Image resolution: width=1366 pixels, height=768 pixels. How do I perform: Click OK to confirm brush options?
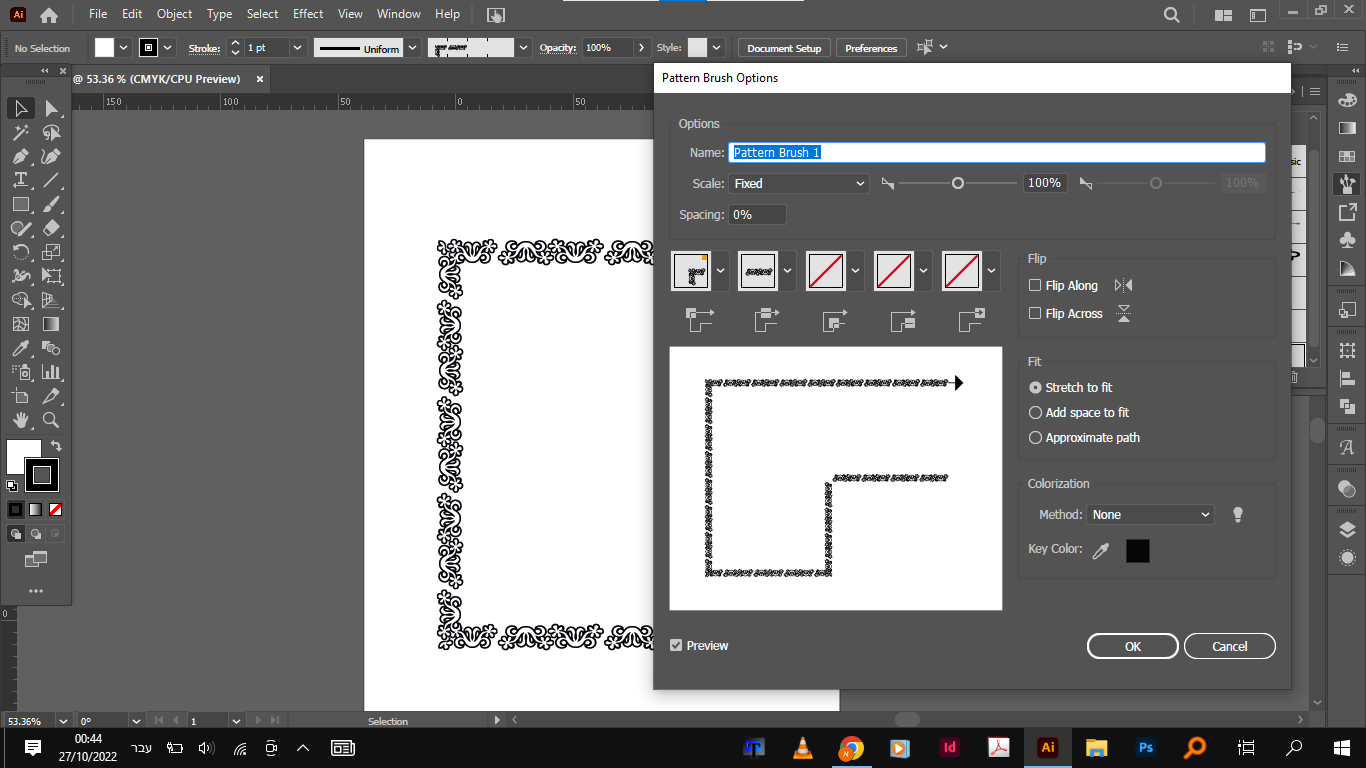1132,646
